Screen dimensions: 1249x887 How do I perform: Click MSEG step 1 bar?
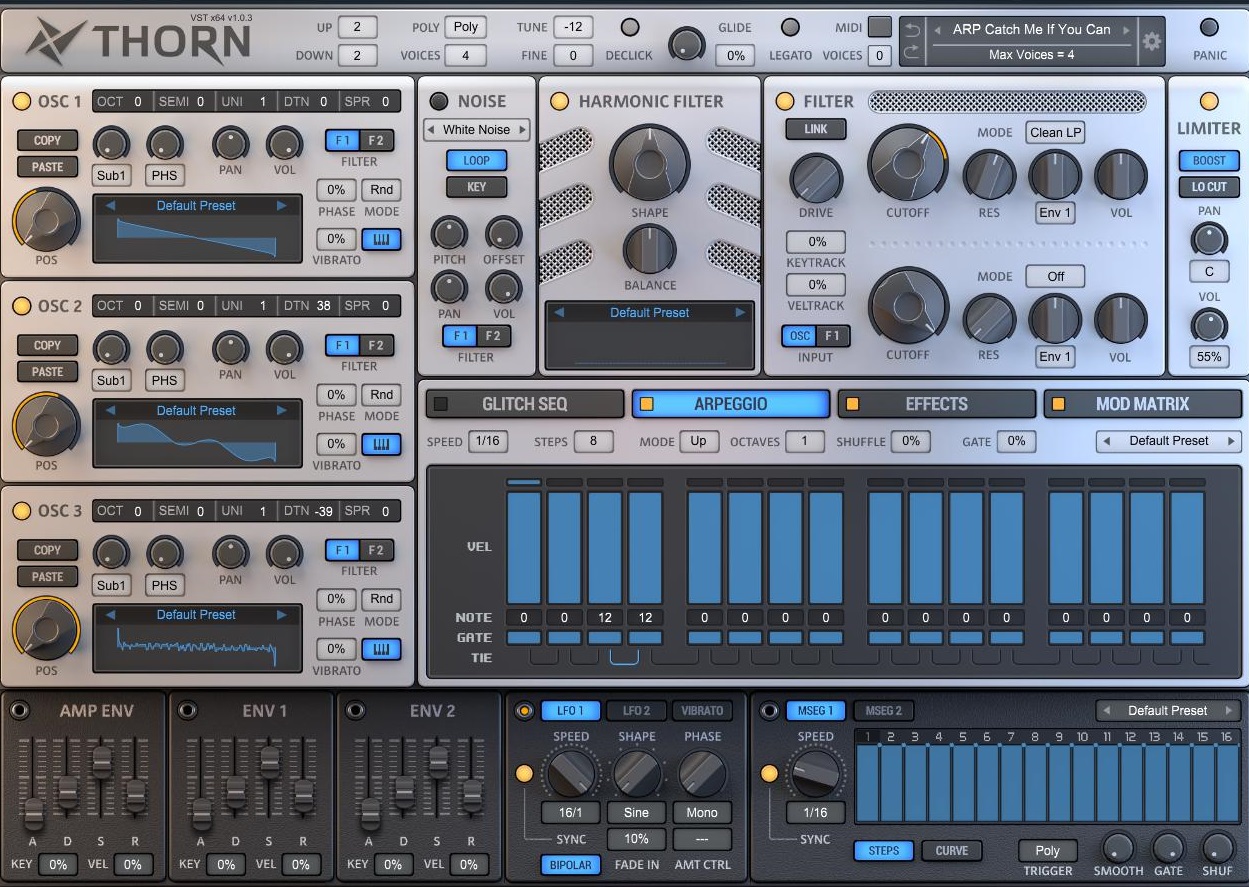coord(867,782)
